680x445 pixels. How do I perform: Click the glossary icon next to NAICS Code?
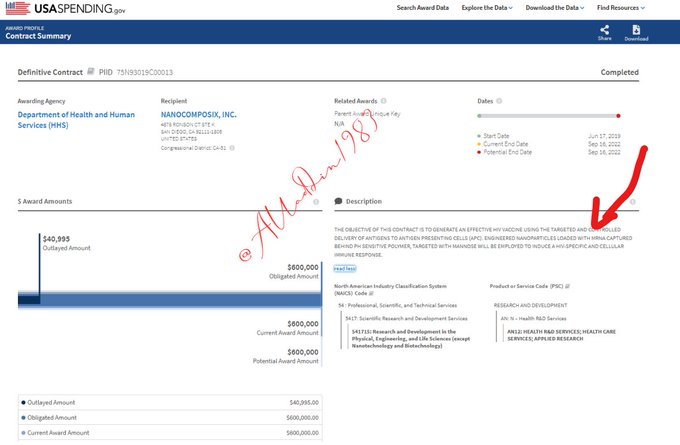pos(372,295)
